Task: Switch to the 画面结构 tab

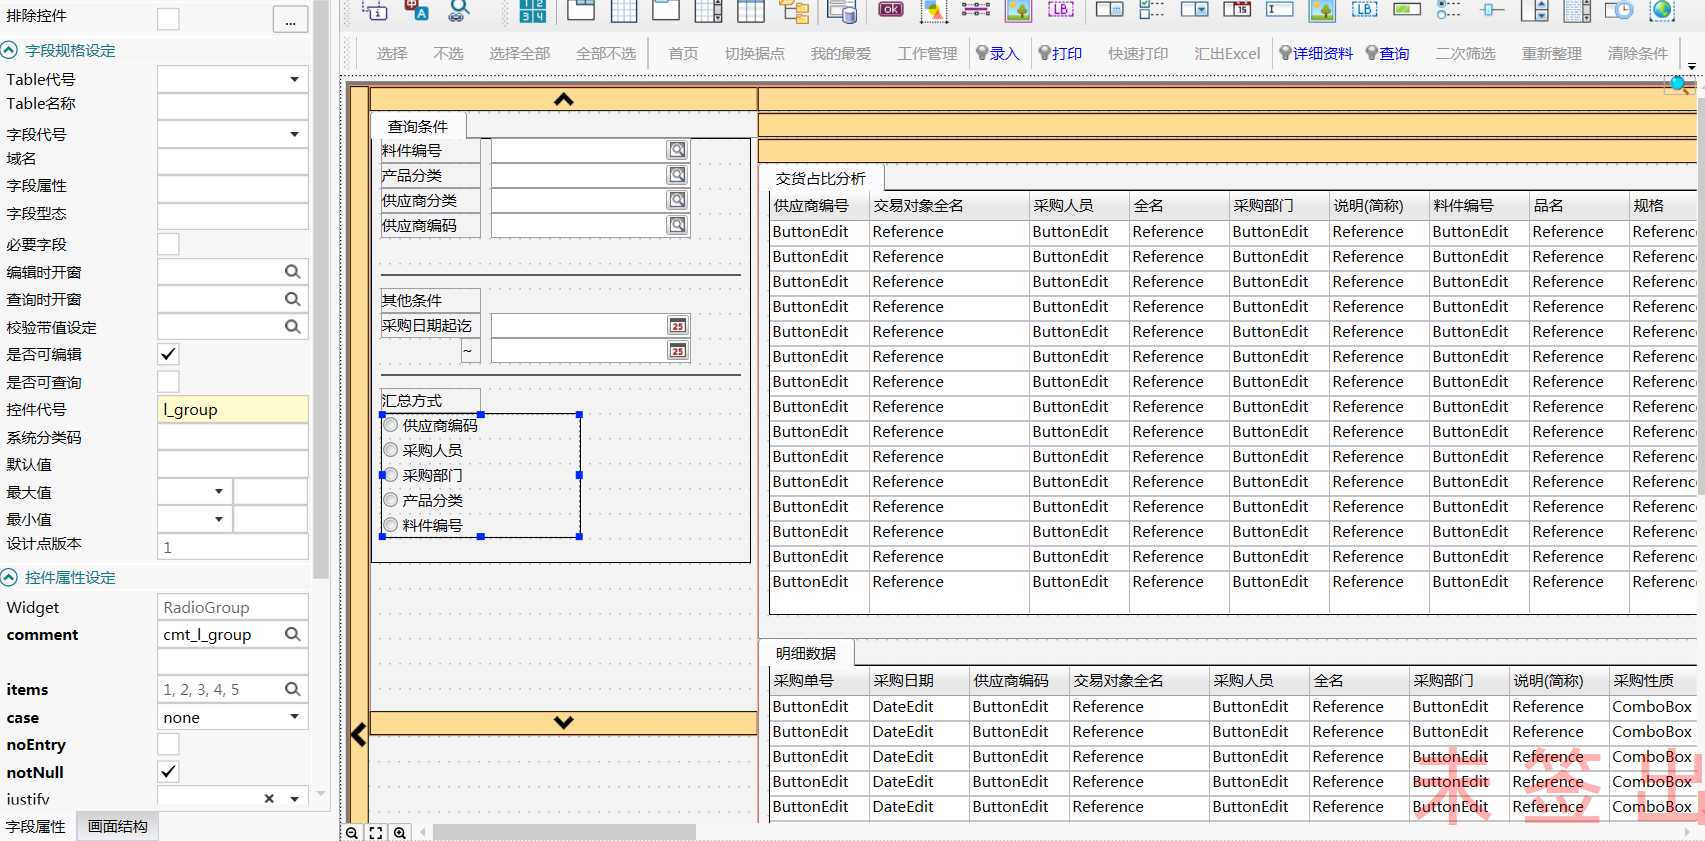Action: [117, 826]
